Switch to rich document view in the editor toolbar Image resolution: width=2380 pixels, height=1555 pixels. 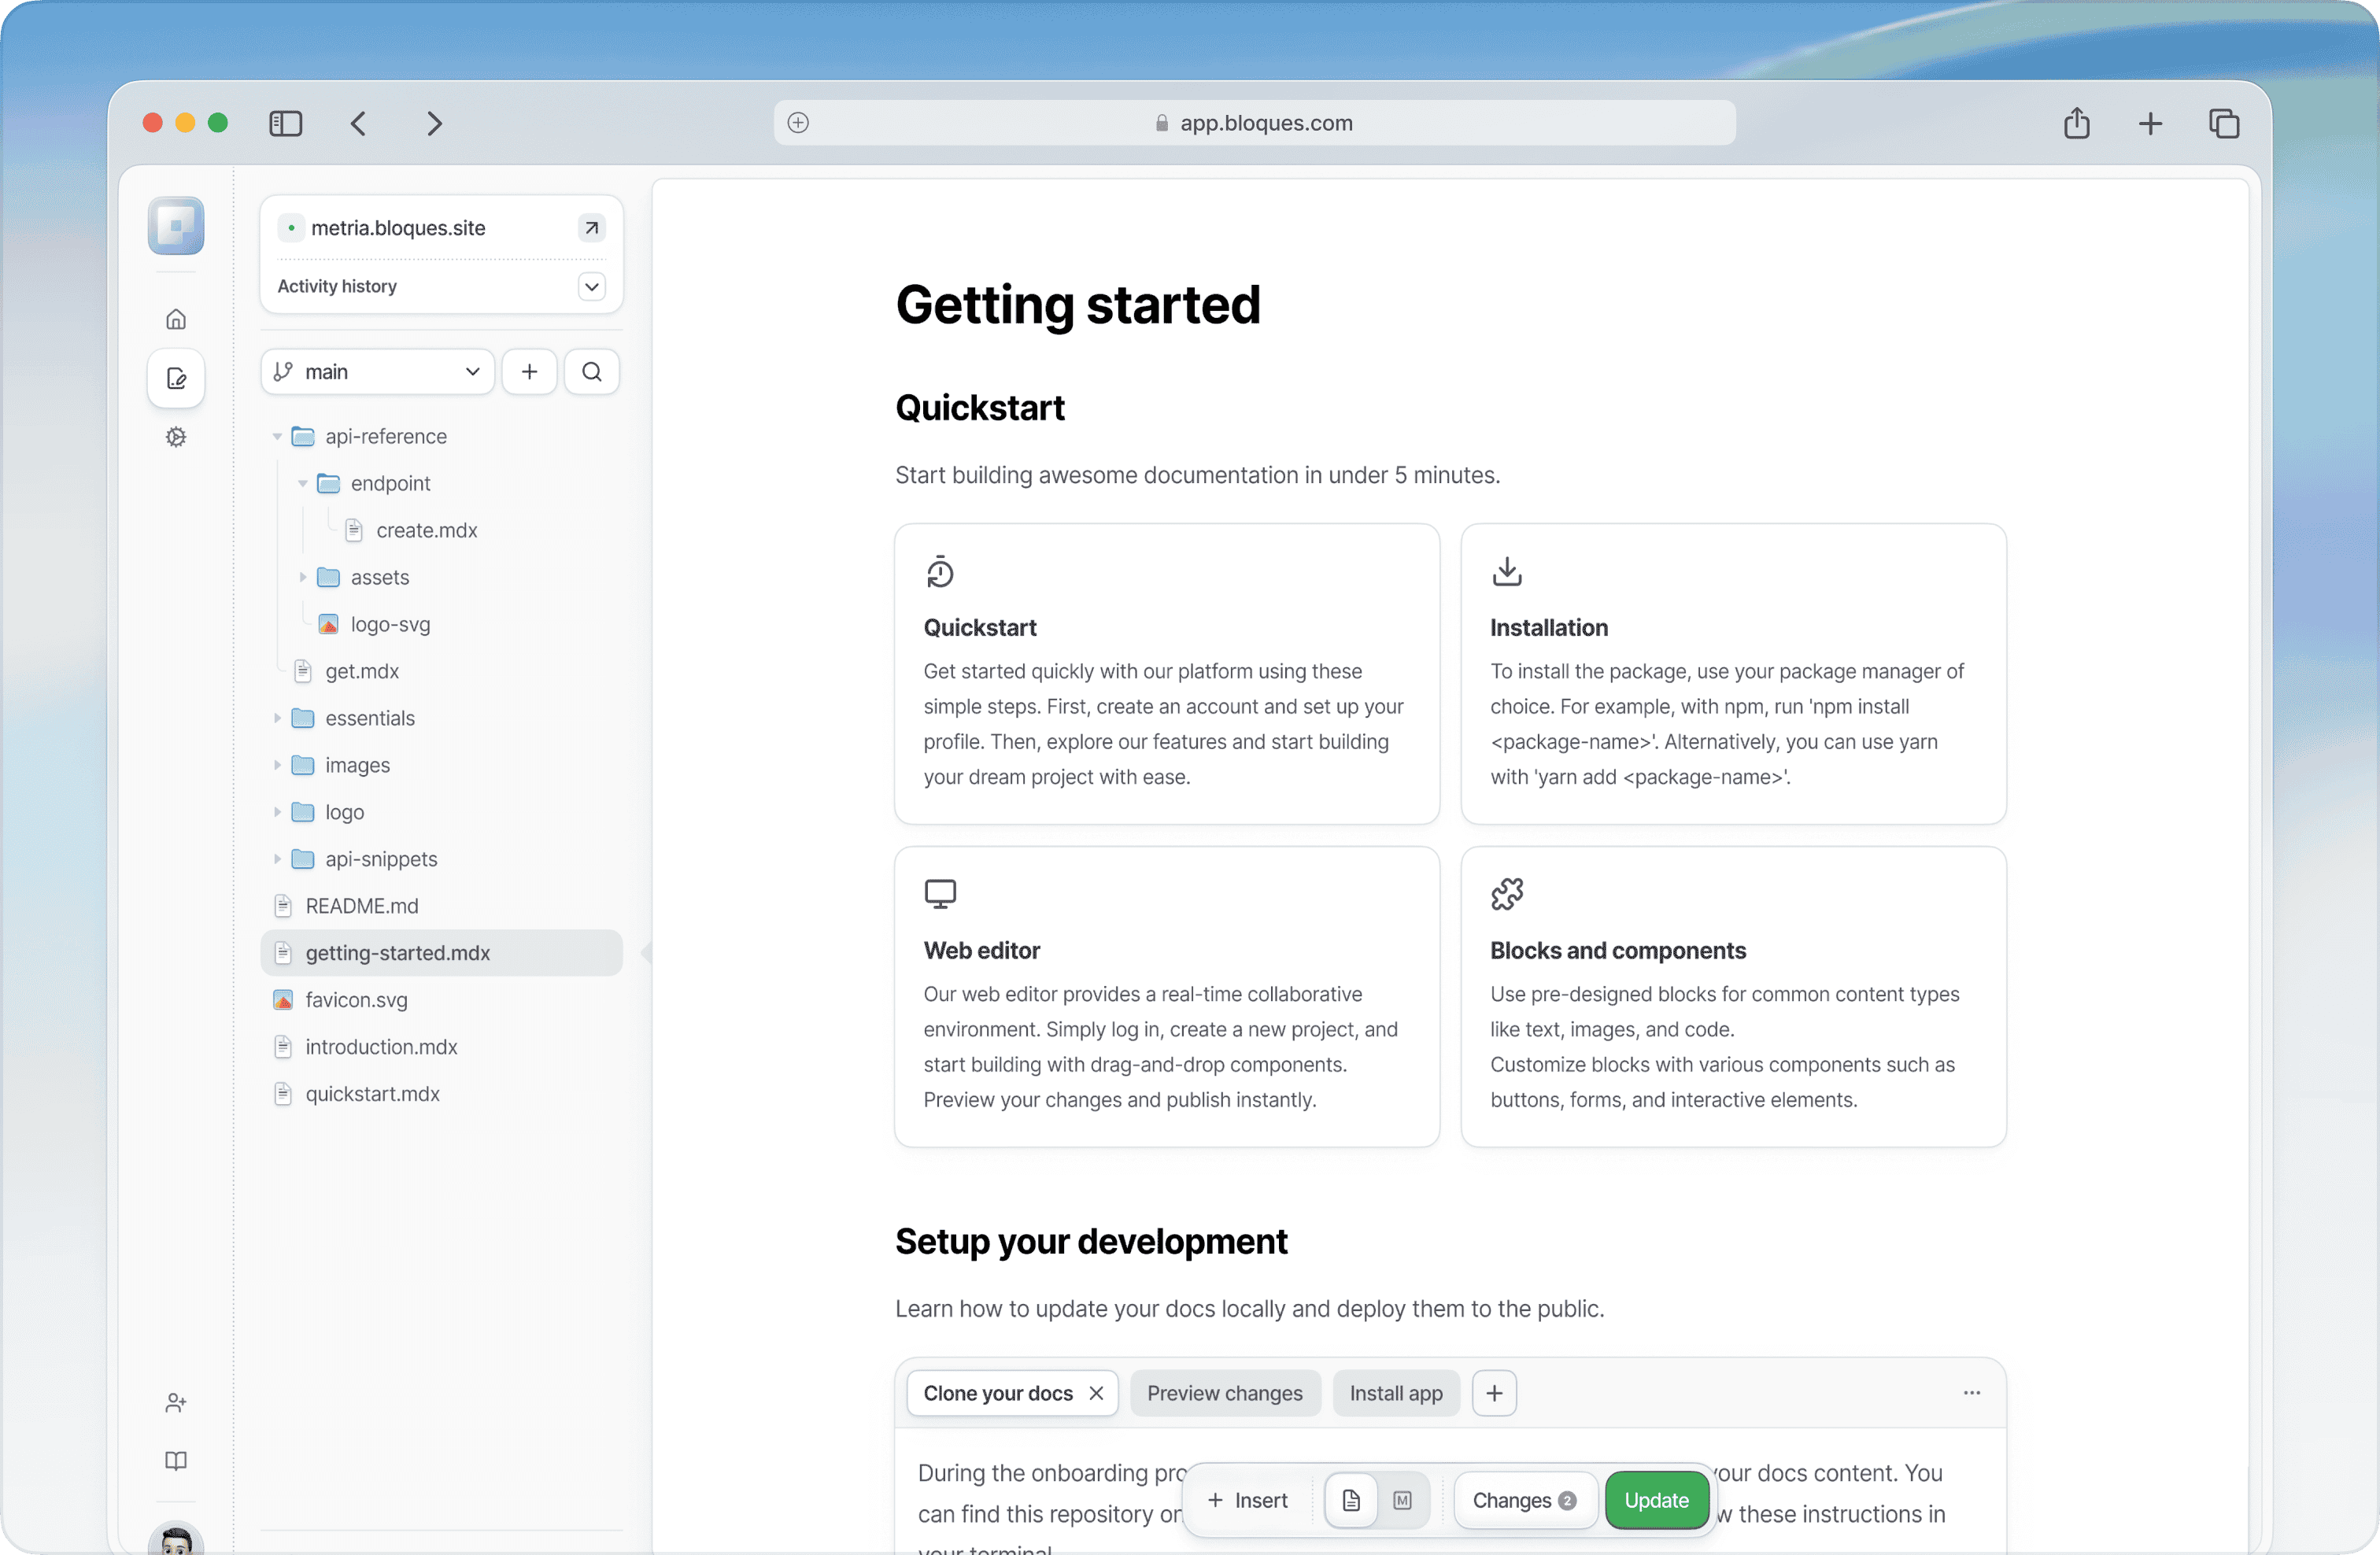[x=1350, y=1500]
